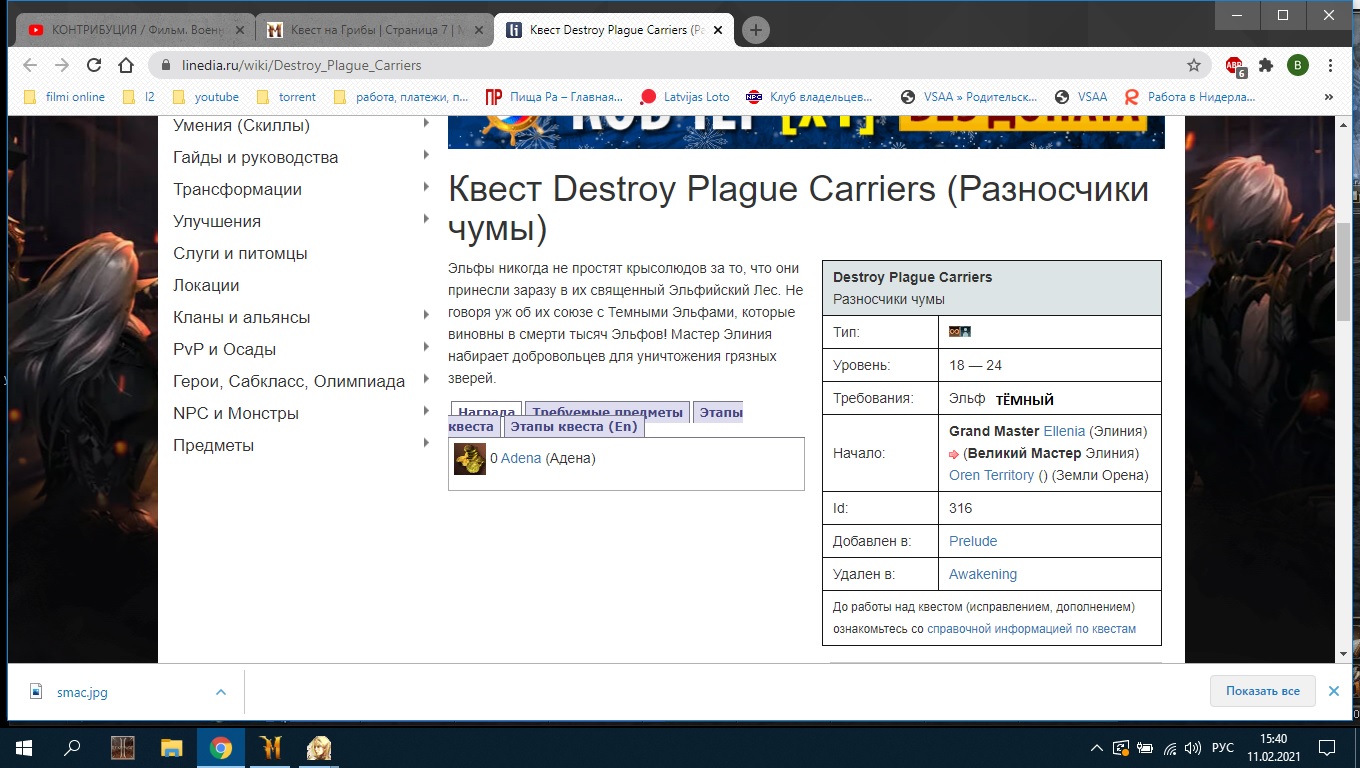Open File Explorer from the taskbar
Viewport: 1360px width, 768px height.
[x=172, y=747]
